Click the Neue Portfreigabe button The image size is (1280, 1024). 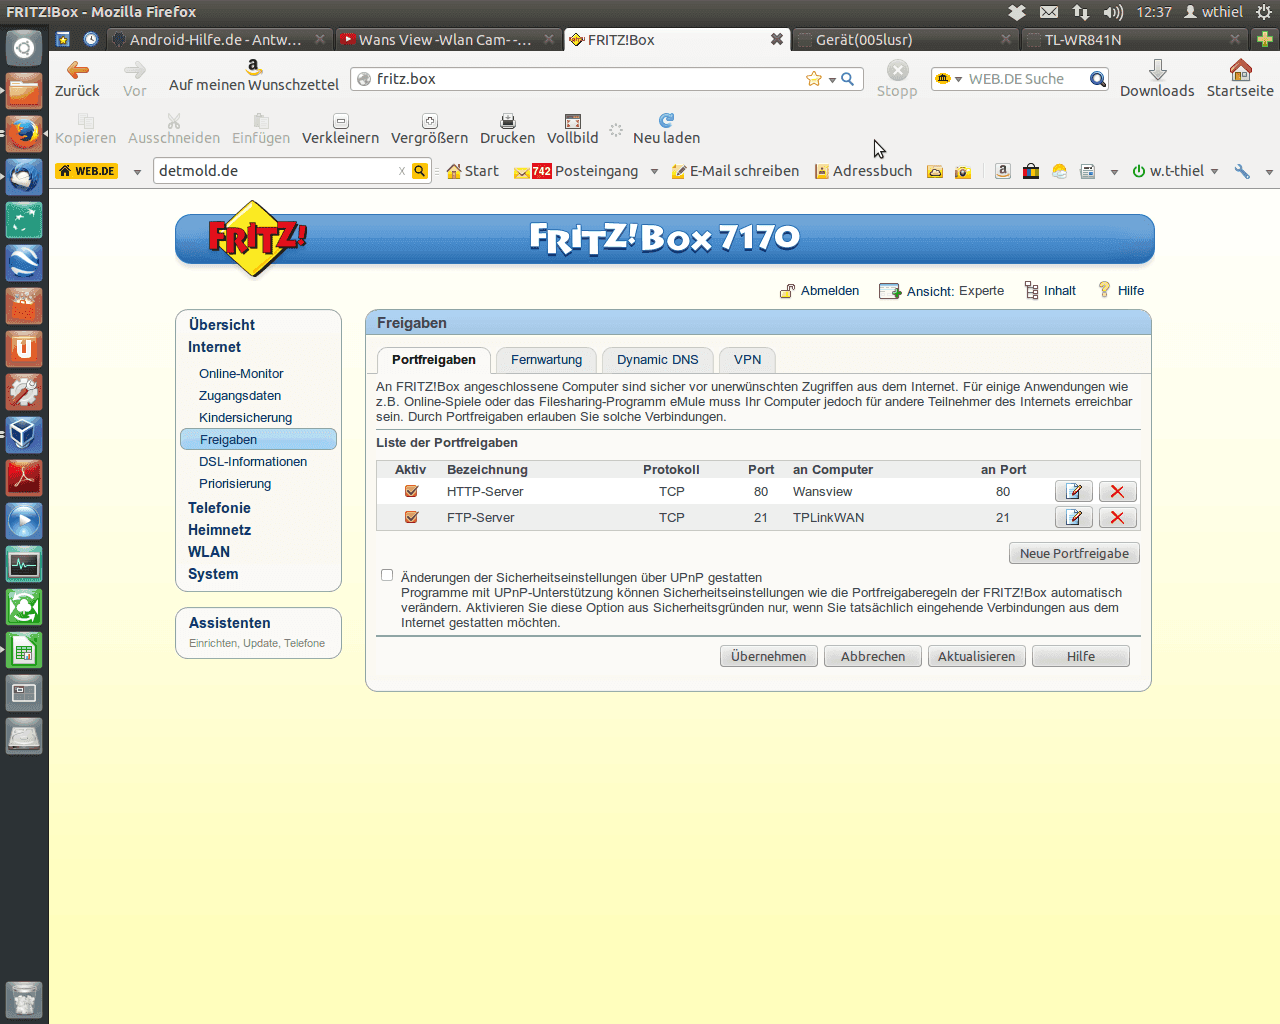pyautogui.click(x=1074, y=553)
